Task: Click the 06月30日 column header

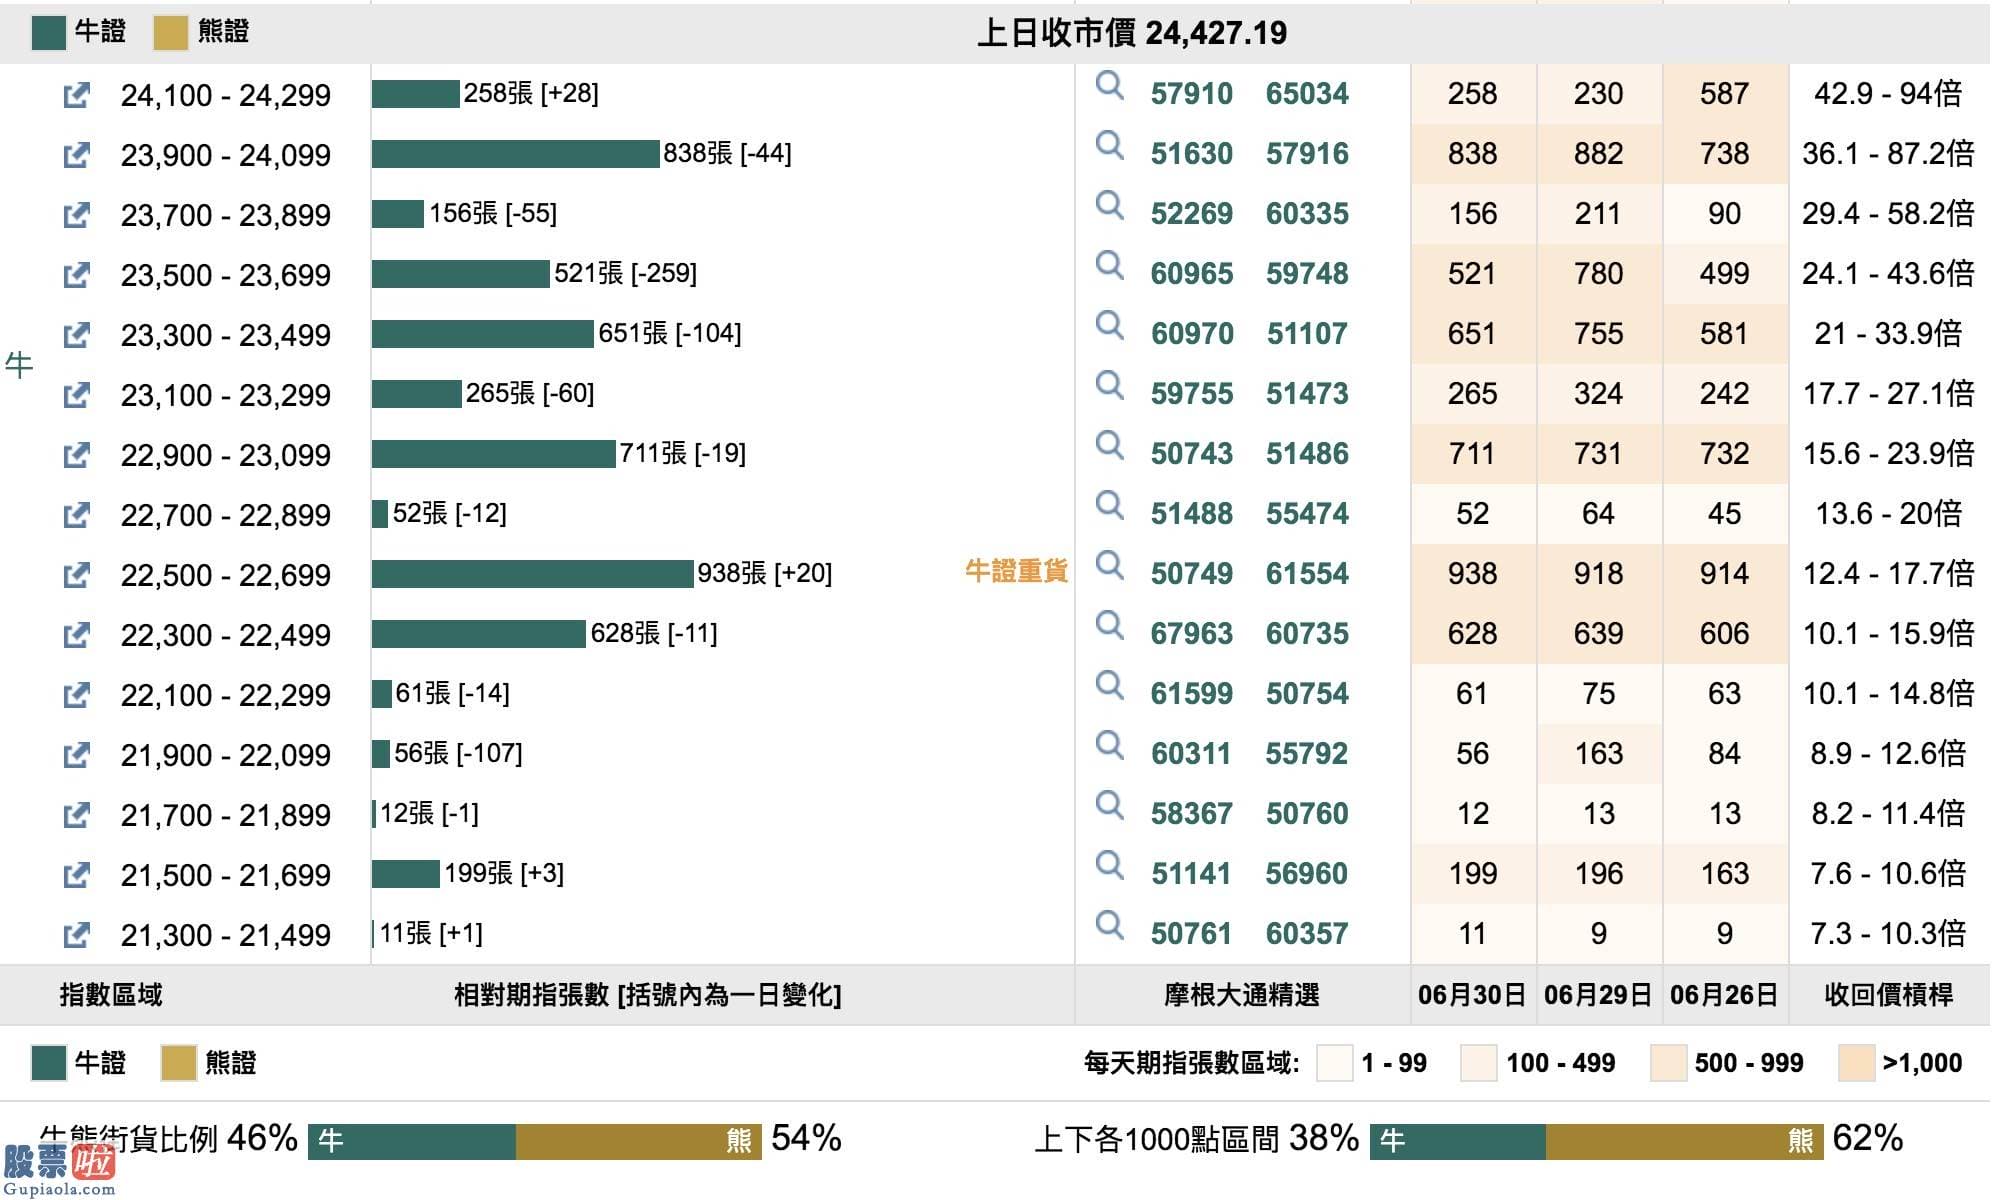Action: (1472, 995)
